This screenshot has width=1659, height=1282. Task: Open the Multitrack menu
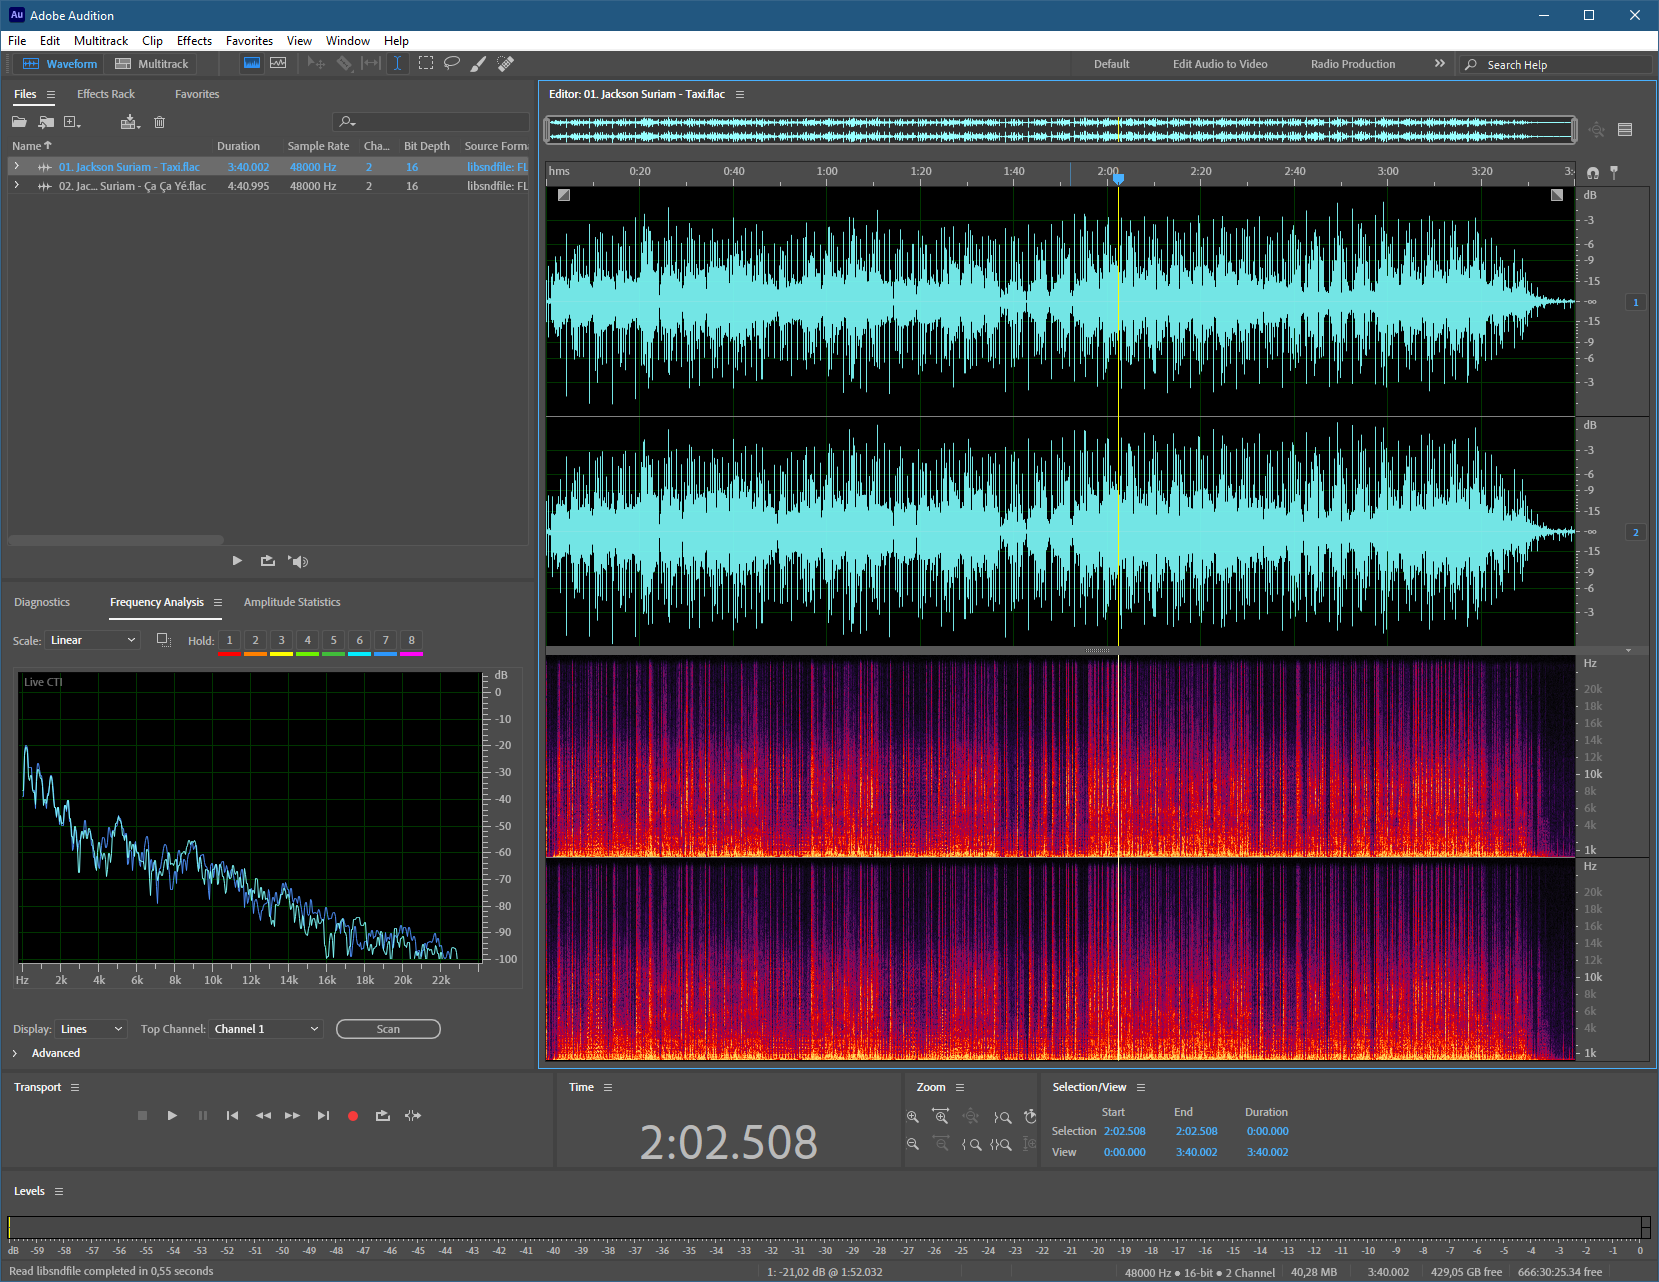101,41
